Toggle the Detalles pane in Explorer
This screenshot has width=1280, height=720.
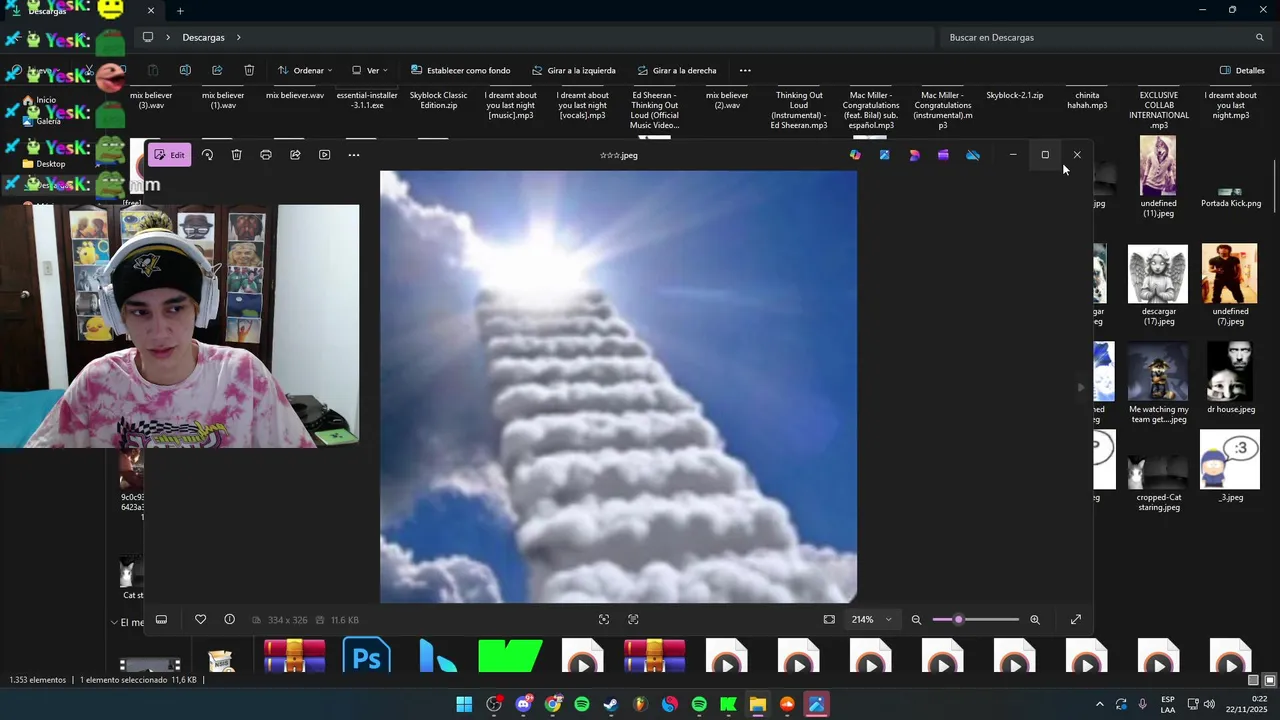pyautogui.click(x=1242, y=70)
